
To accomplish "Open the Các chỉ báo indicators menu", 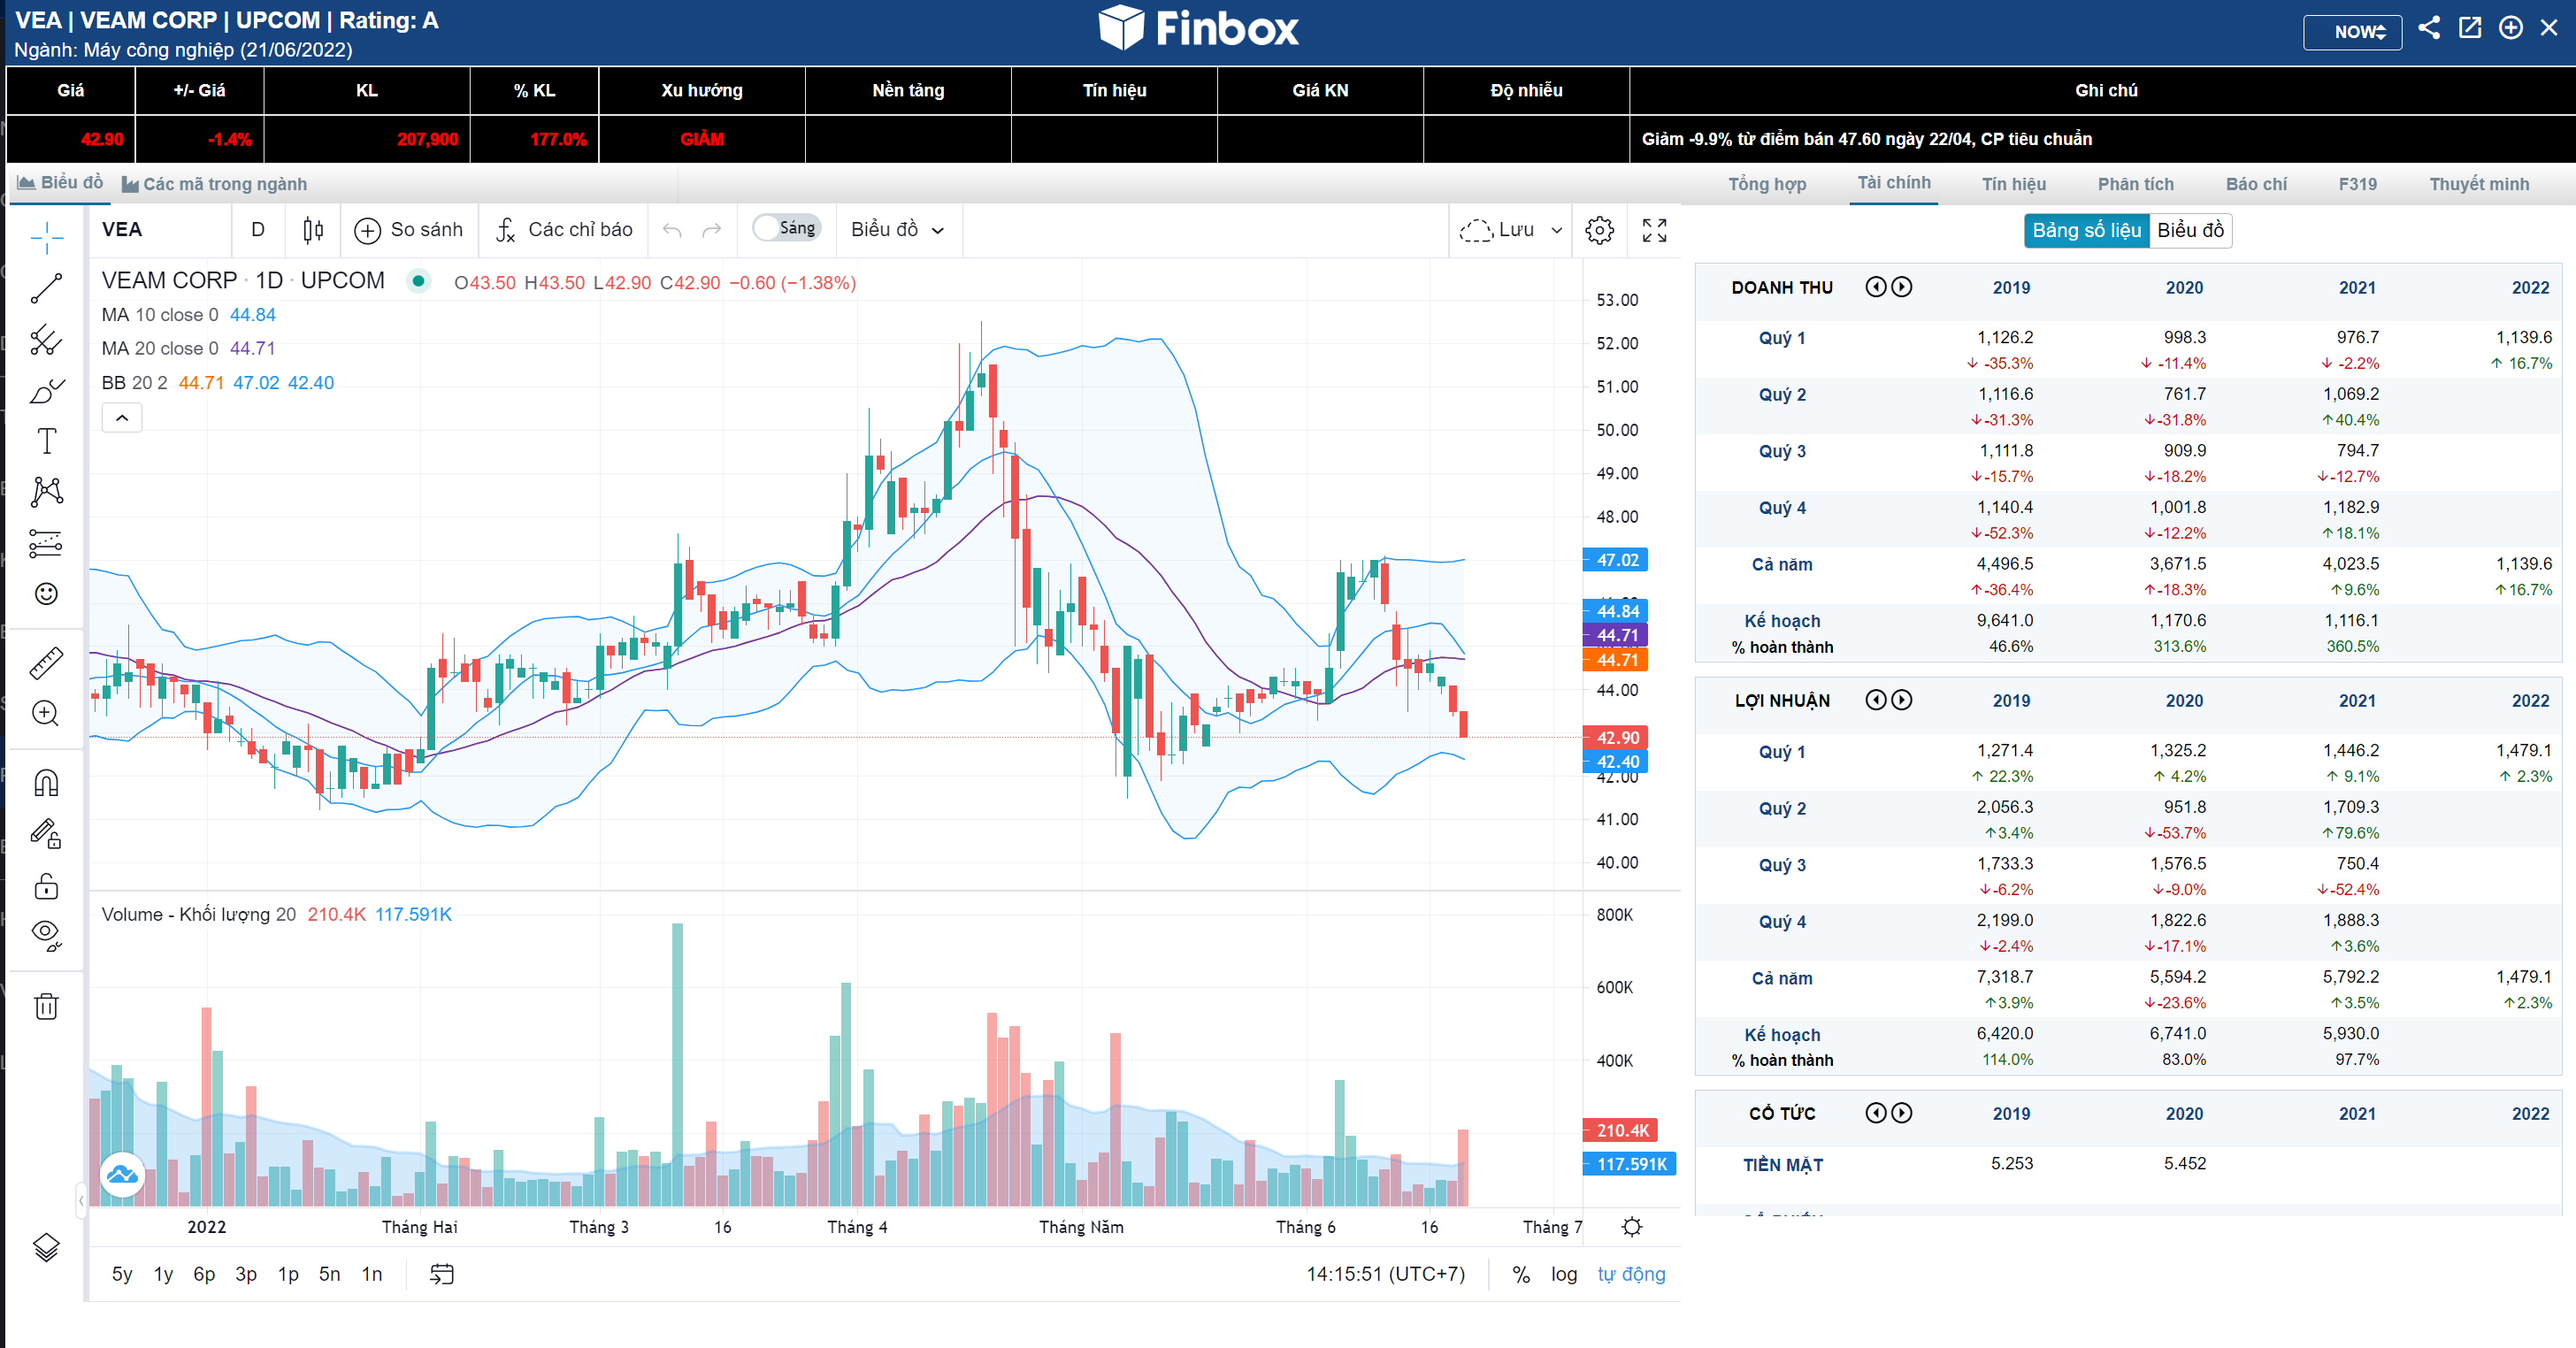I will (x=564, y=230).
